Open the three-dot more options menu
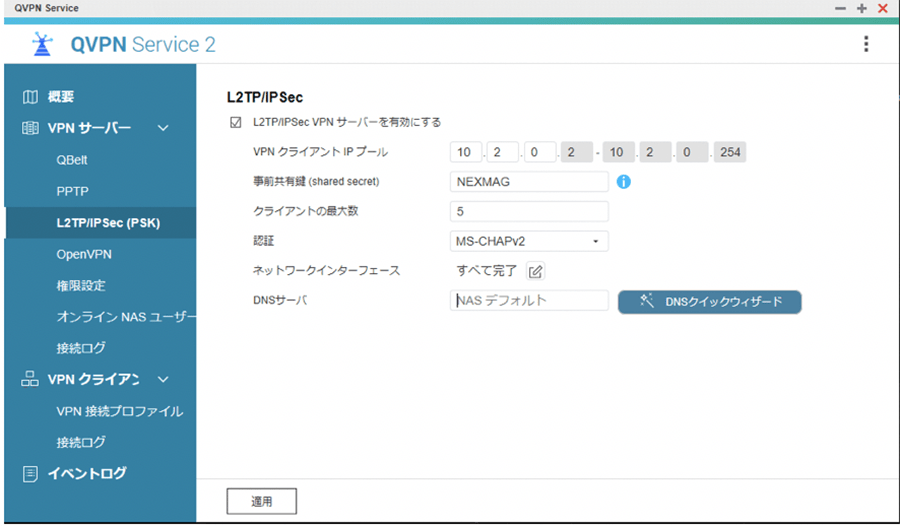 coord(866,44)
